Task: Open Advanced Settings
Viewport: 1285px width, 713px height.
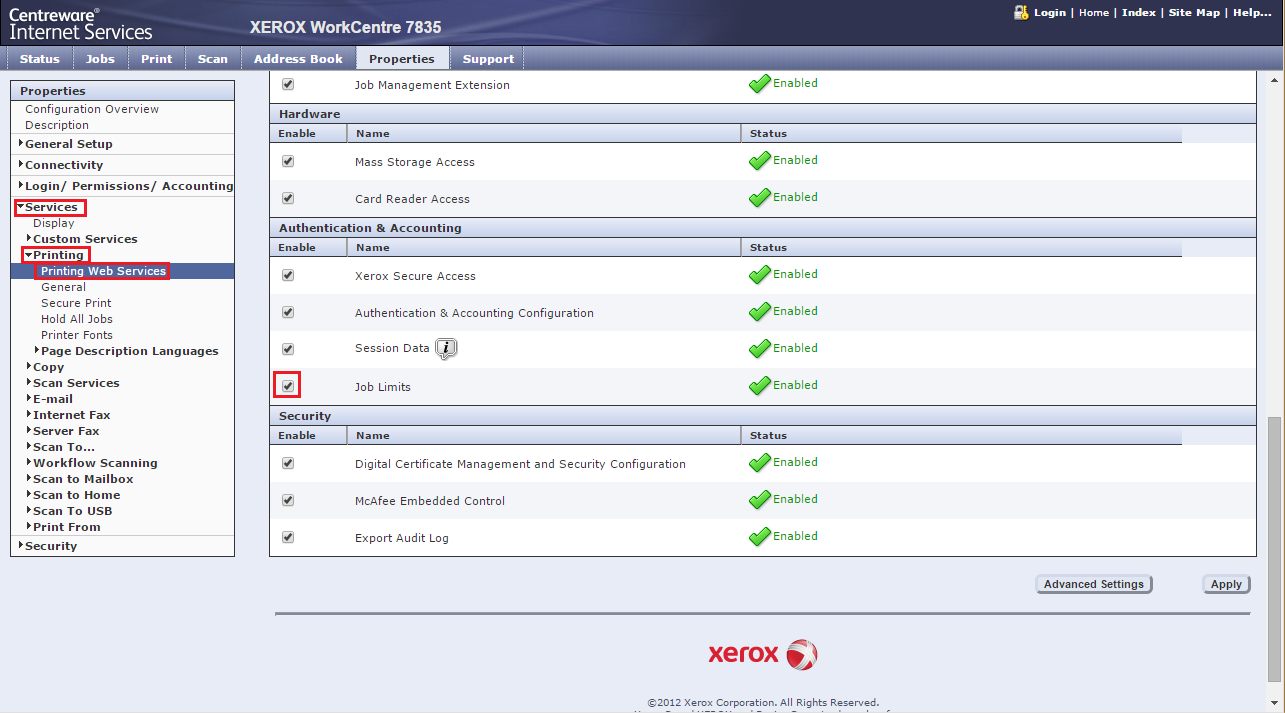Action: click(x=1093, y=584)
